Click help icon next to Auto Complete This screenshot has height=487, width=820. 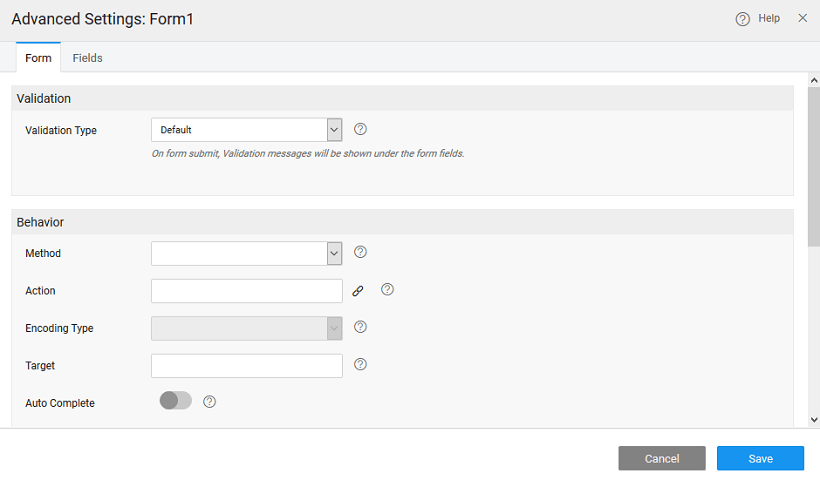210,402
